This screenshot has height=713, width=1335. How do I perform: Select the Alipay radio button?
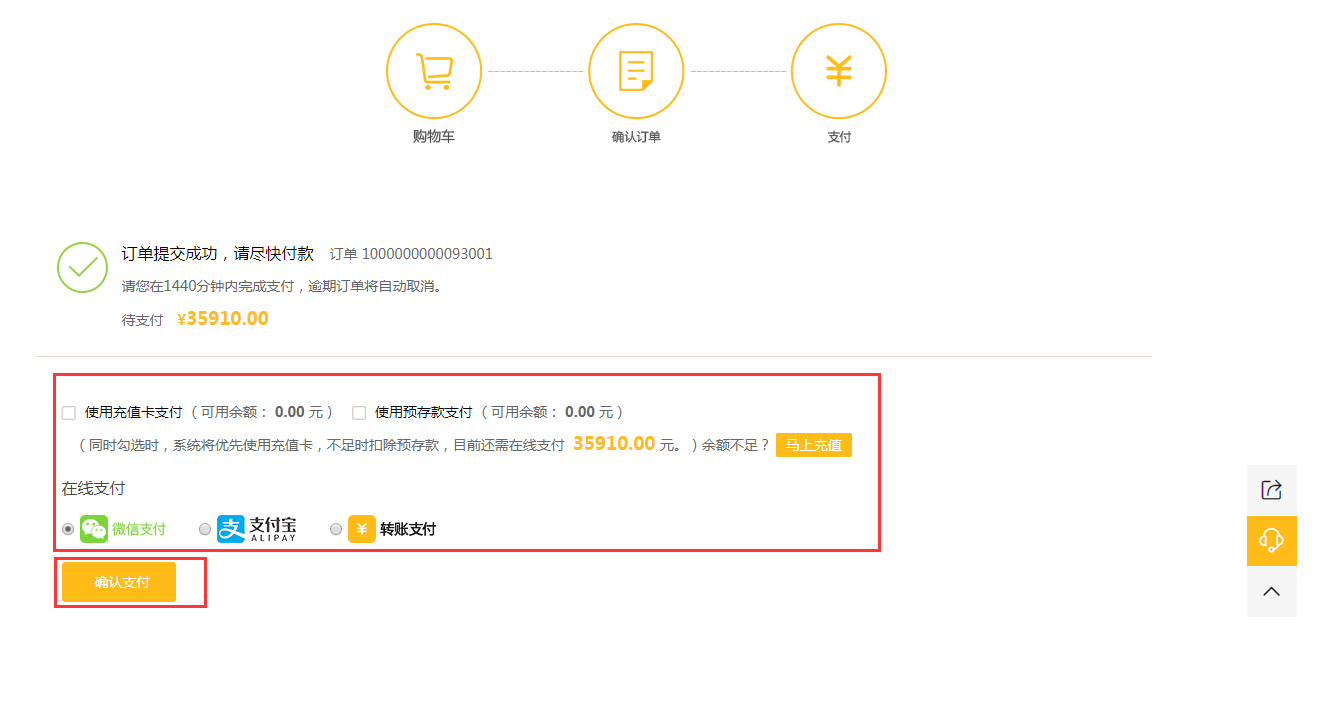(x=205, y=529)
